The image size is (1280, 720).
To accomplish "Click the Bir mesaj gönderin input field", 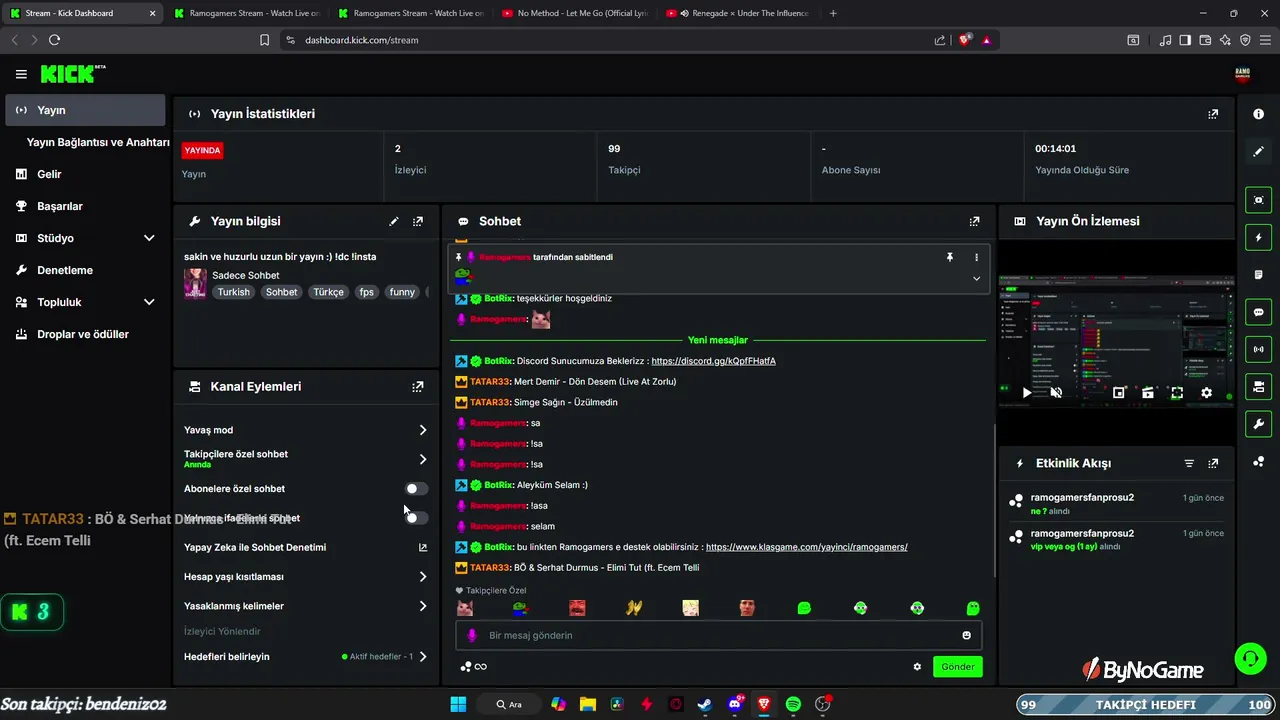I will (x=719, y=635).
